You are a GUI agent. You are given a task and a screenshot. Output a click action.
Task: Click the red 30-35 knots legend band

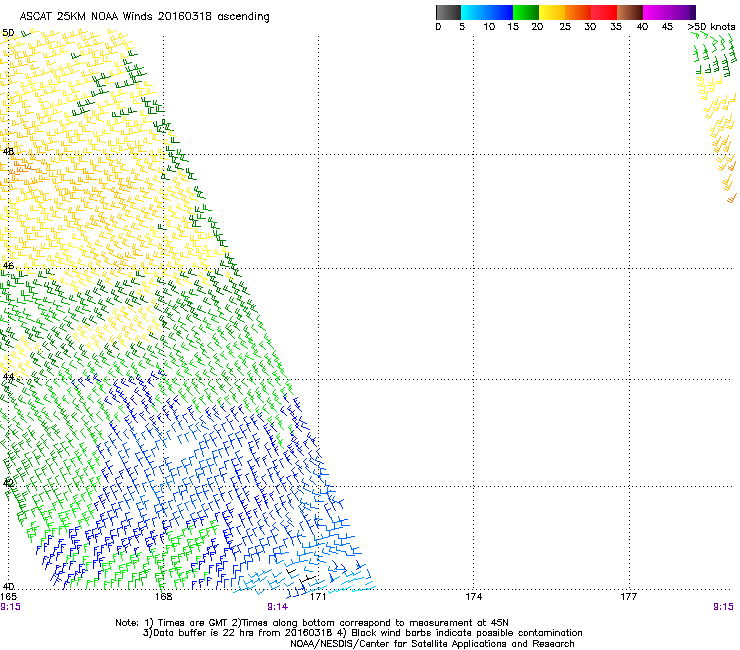tap(604, 12)
